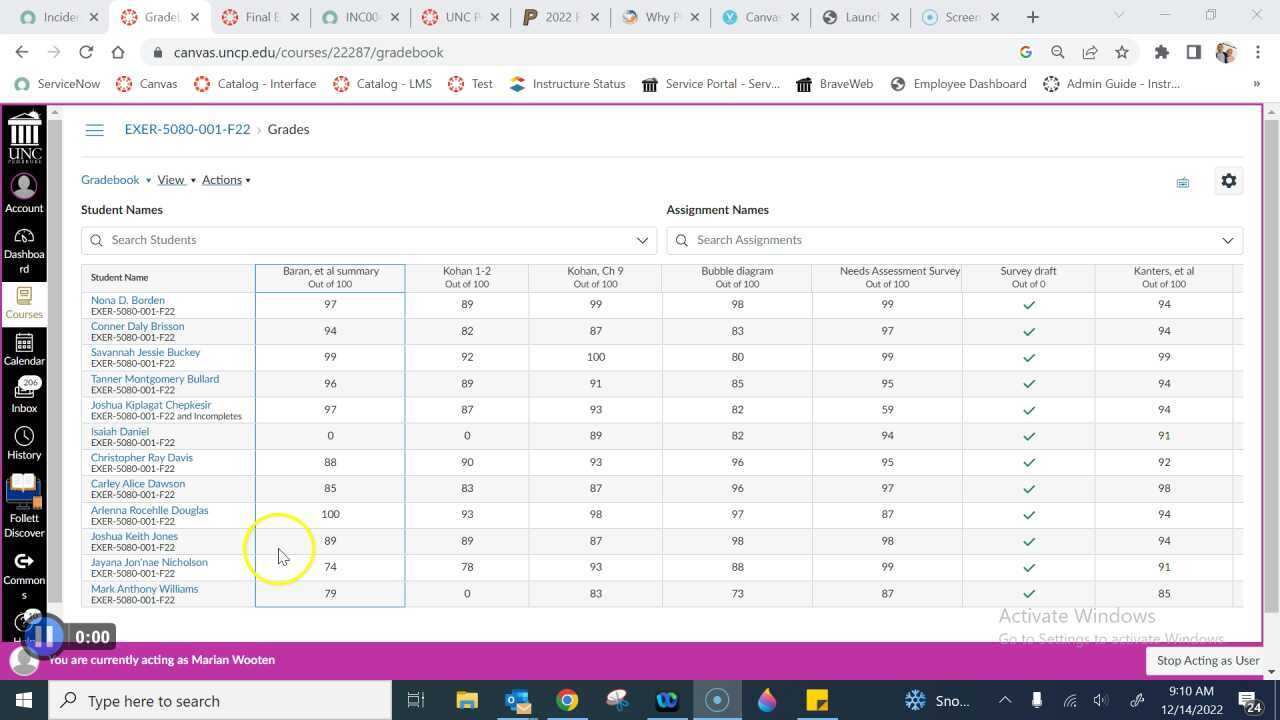Open History in the global navigation

[24, 443]
